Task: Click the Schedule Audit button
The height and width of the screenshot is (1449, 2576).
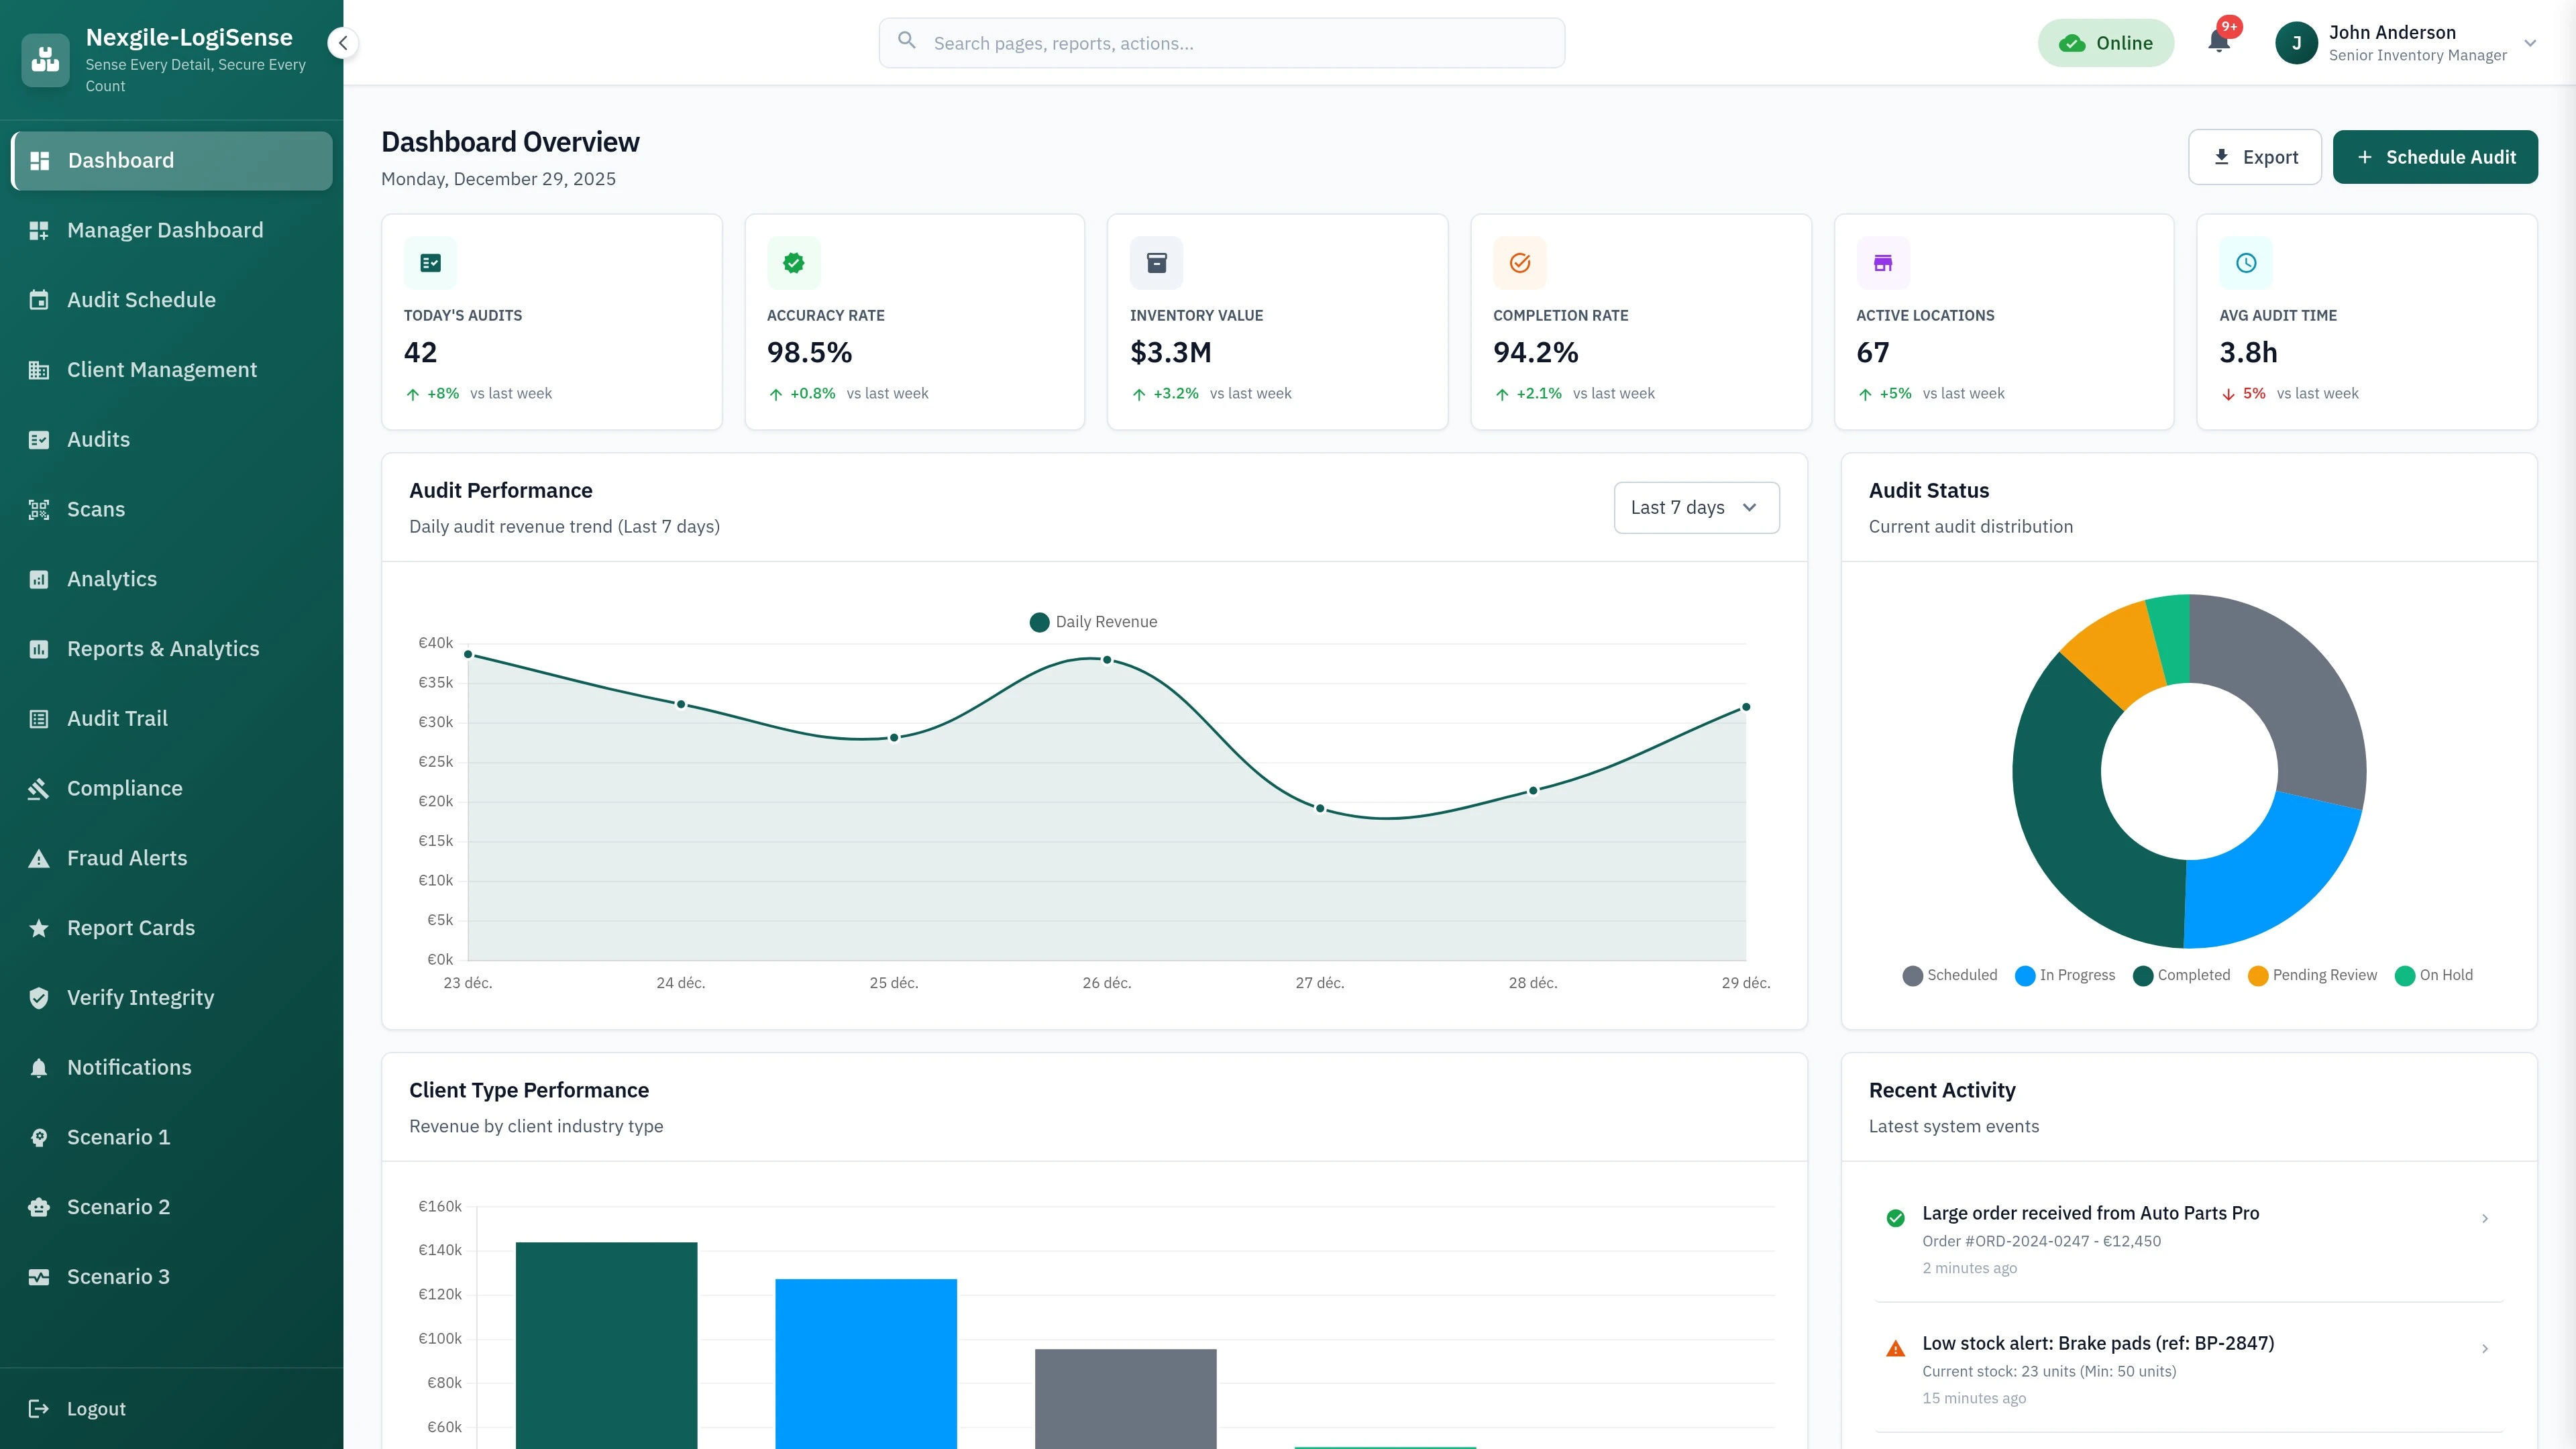Action: tap(2435, 156)
